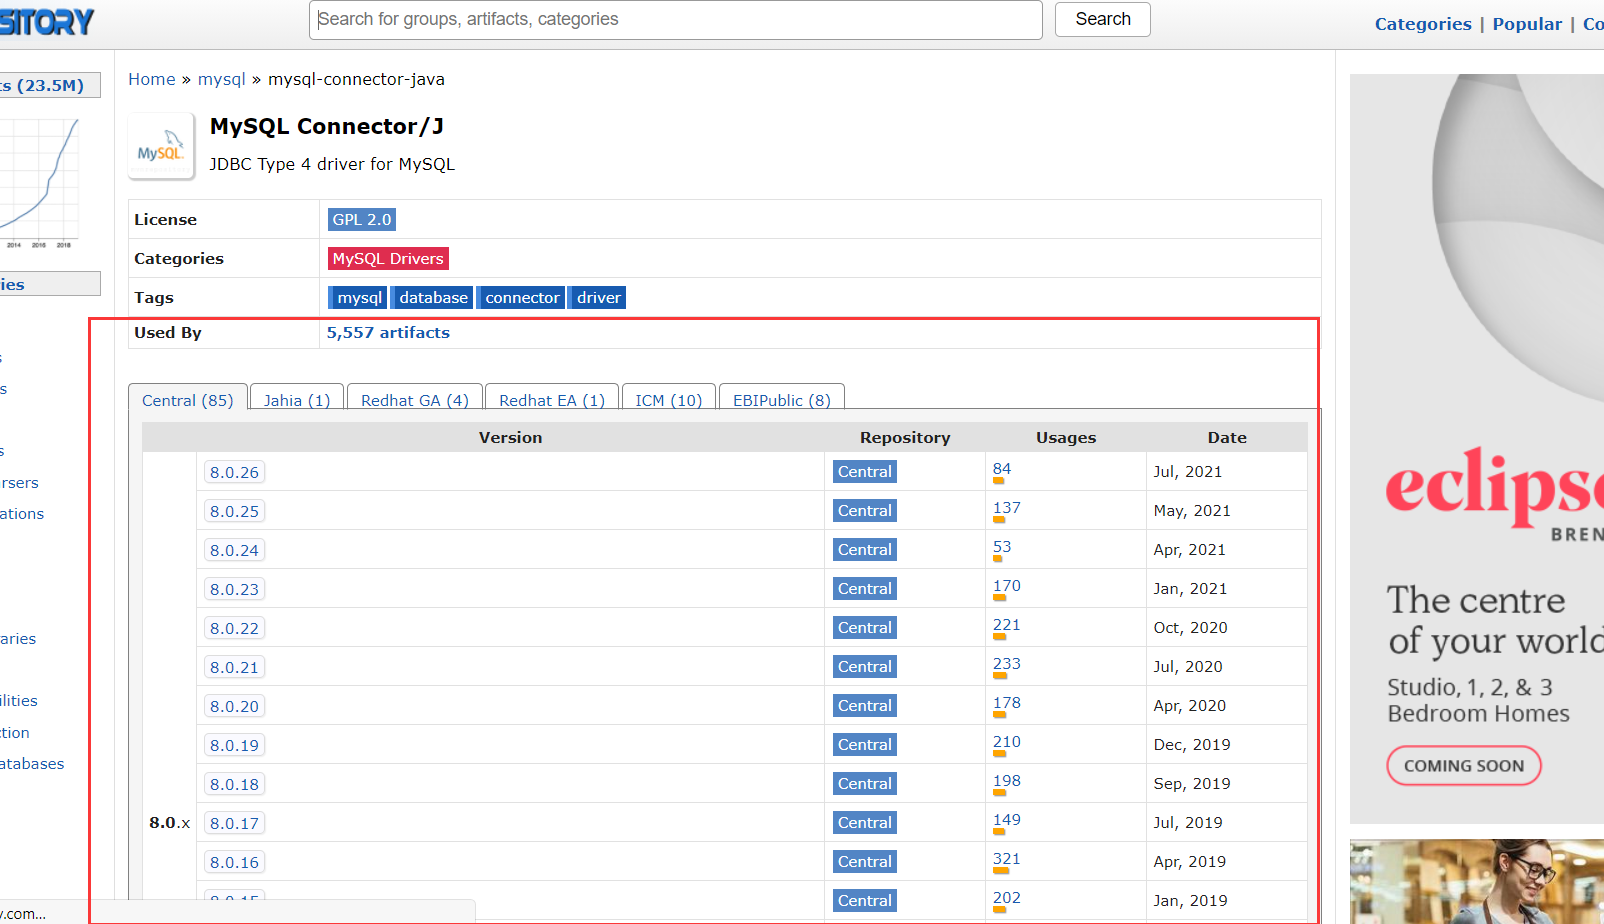Switch to the EBIPublic (8) tab
The width and height of the screenshot is (1604, 924).
pos(782,399)
